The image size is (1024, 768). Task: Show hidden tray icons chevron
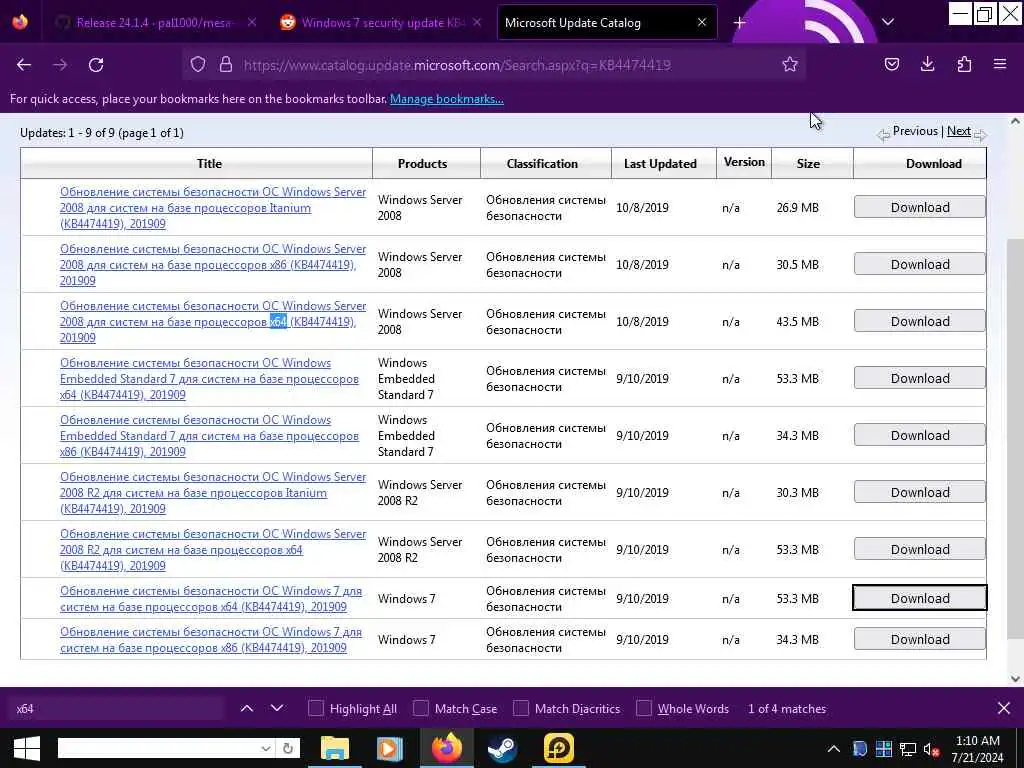click(x=834, y=749)
